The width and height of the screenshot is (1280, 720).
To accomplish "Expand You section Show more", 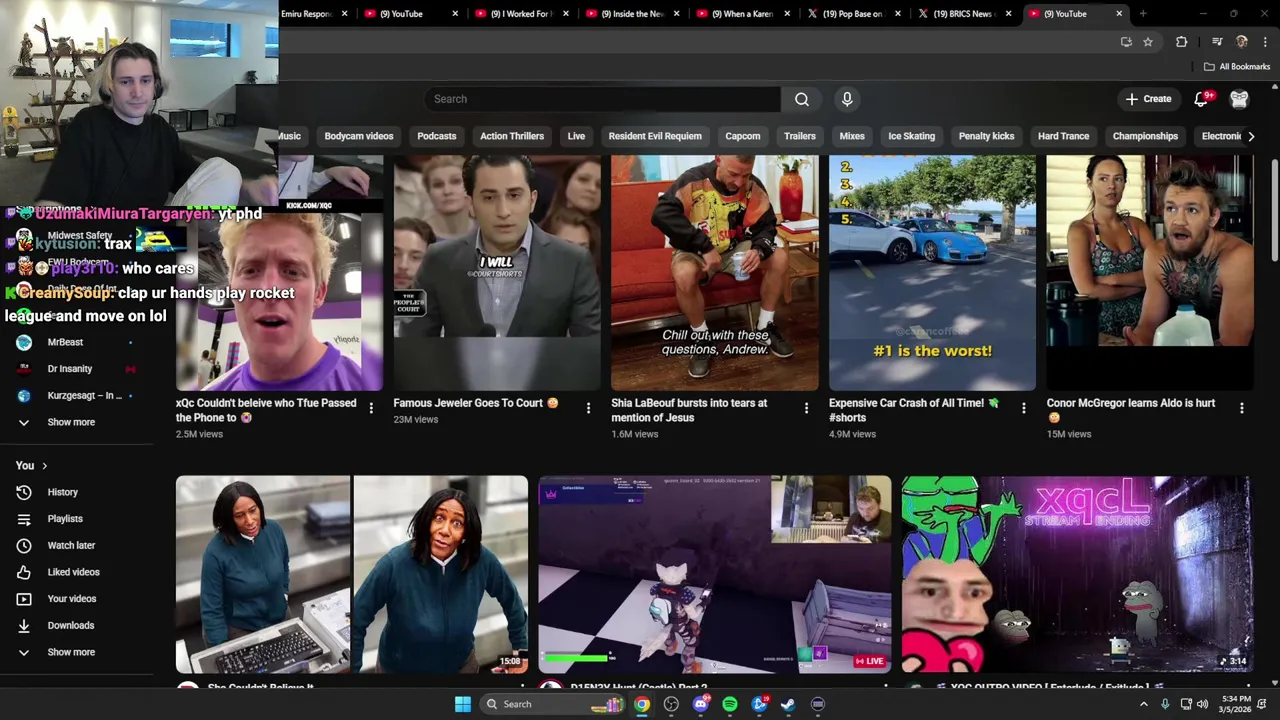I will [x=71, y=652].
